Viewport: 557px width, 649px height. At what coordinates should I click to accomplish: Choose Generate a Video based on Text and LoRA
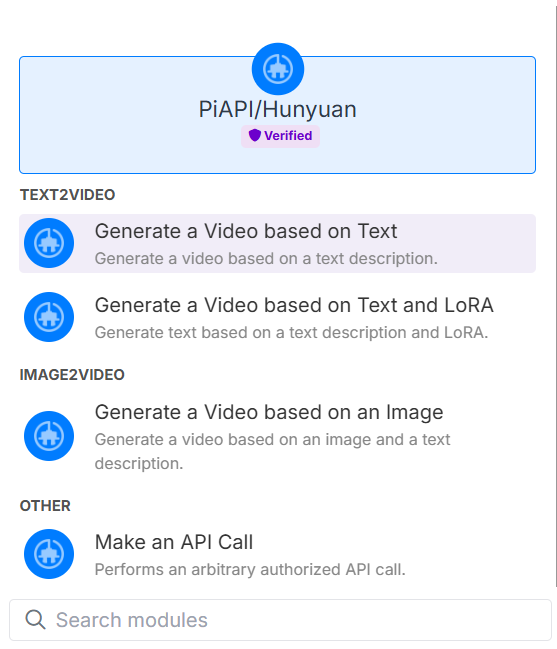click(x=277, y=317)
